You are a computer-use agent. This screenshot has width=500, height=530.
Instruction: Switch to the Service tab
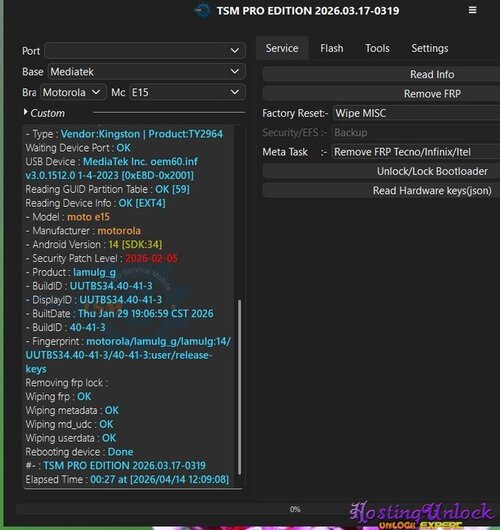282,48
